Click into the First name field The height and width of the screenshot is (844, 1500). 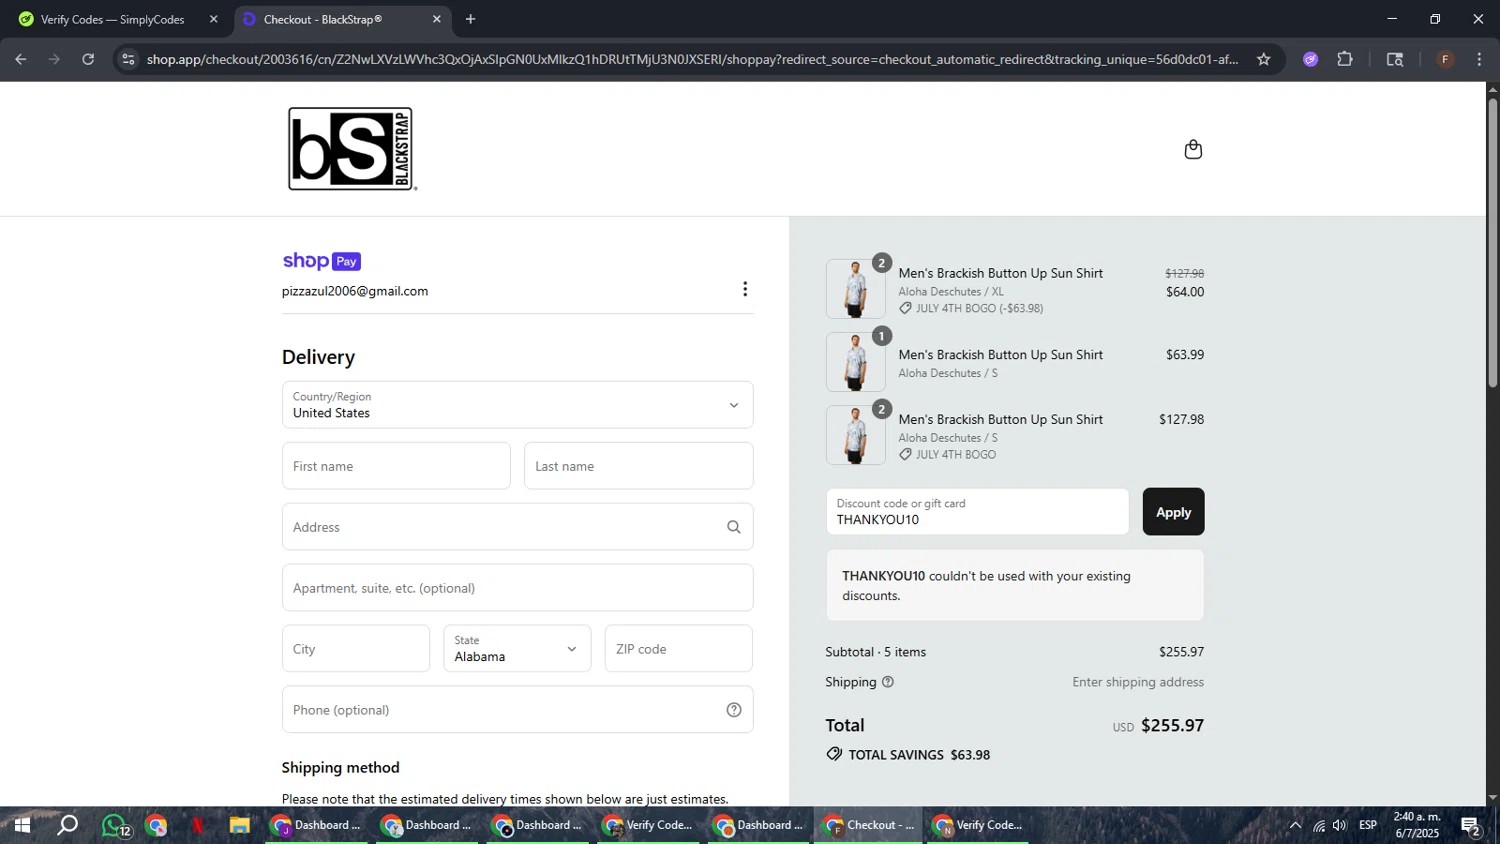coord(396,466)
